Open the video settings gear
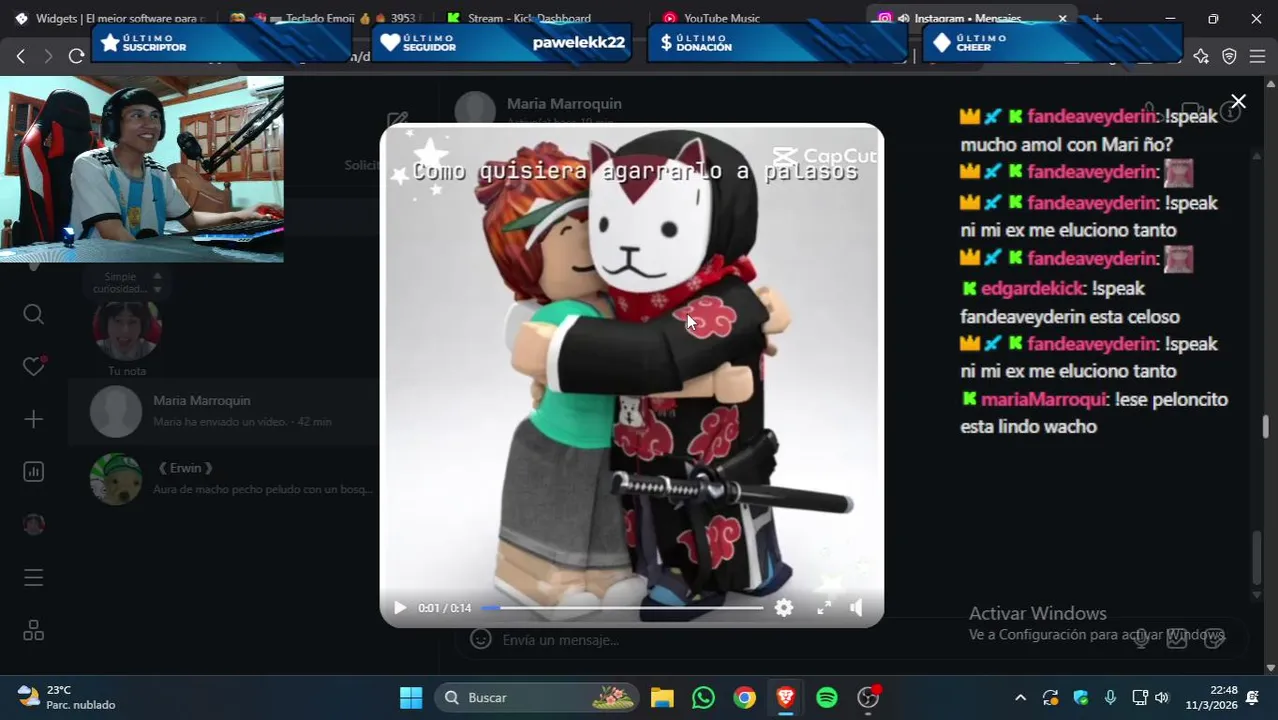This screenshot has height=720, width=1278. coord(784,607)
